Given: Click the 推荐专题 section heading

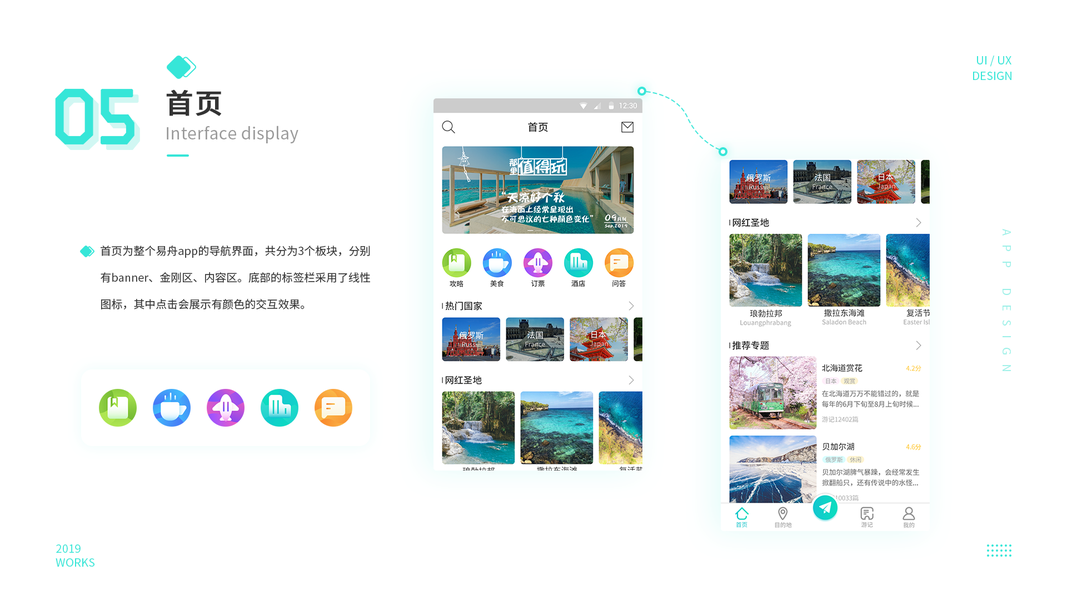Looking at the screenshot, I should point(751,346).
